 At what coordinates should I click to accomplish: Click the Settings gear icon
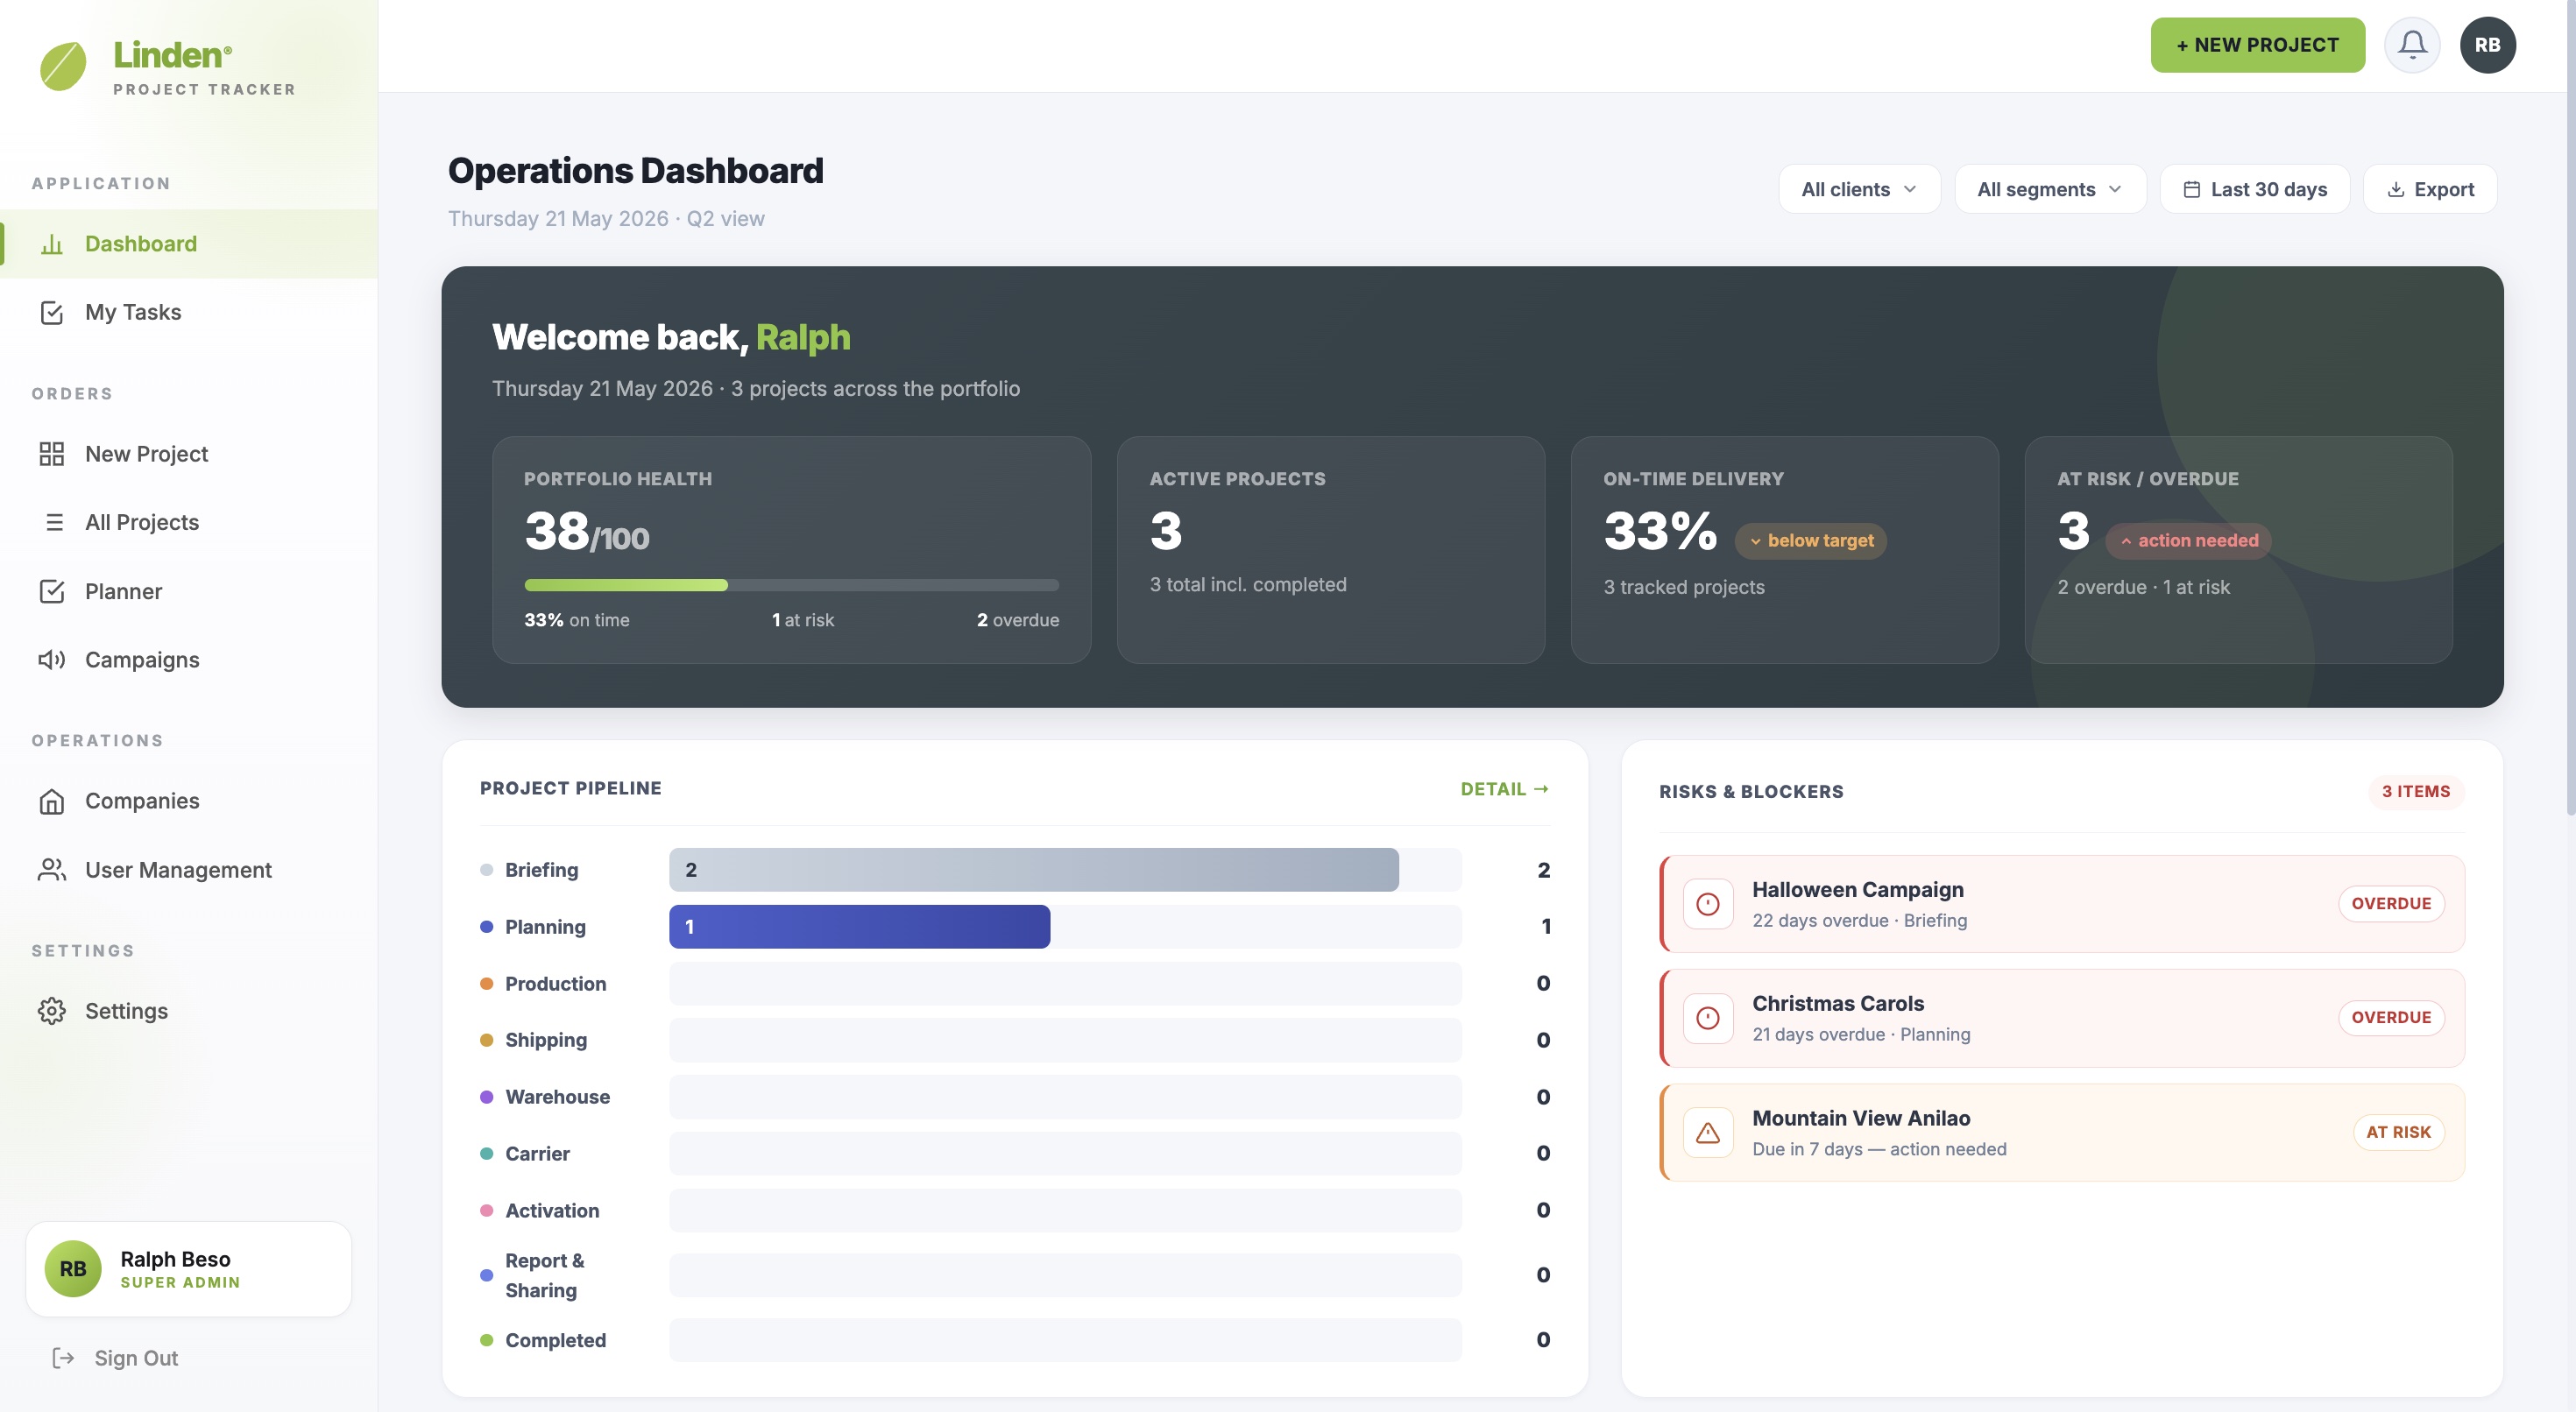pyautogui.click(x=52, y=1011)
